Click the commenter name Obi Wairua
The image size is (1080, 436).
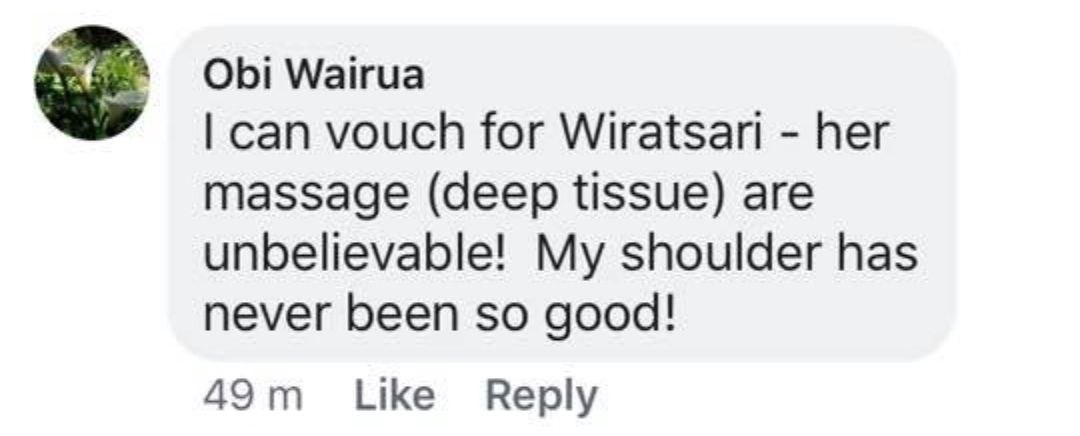[x=313, y=75]
